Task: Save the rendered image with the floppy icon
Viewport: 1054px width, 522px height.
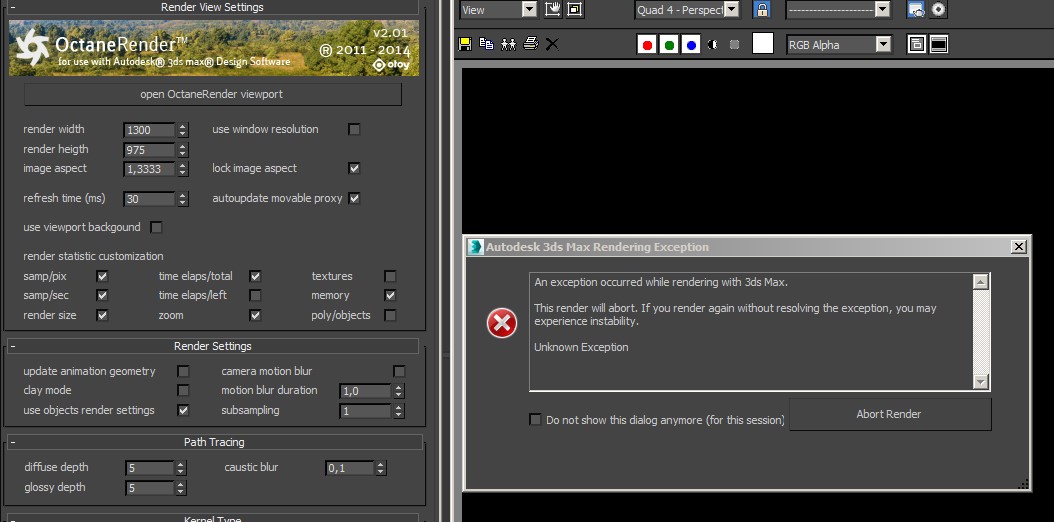Action: click(x=464, y=44)
